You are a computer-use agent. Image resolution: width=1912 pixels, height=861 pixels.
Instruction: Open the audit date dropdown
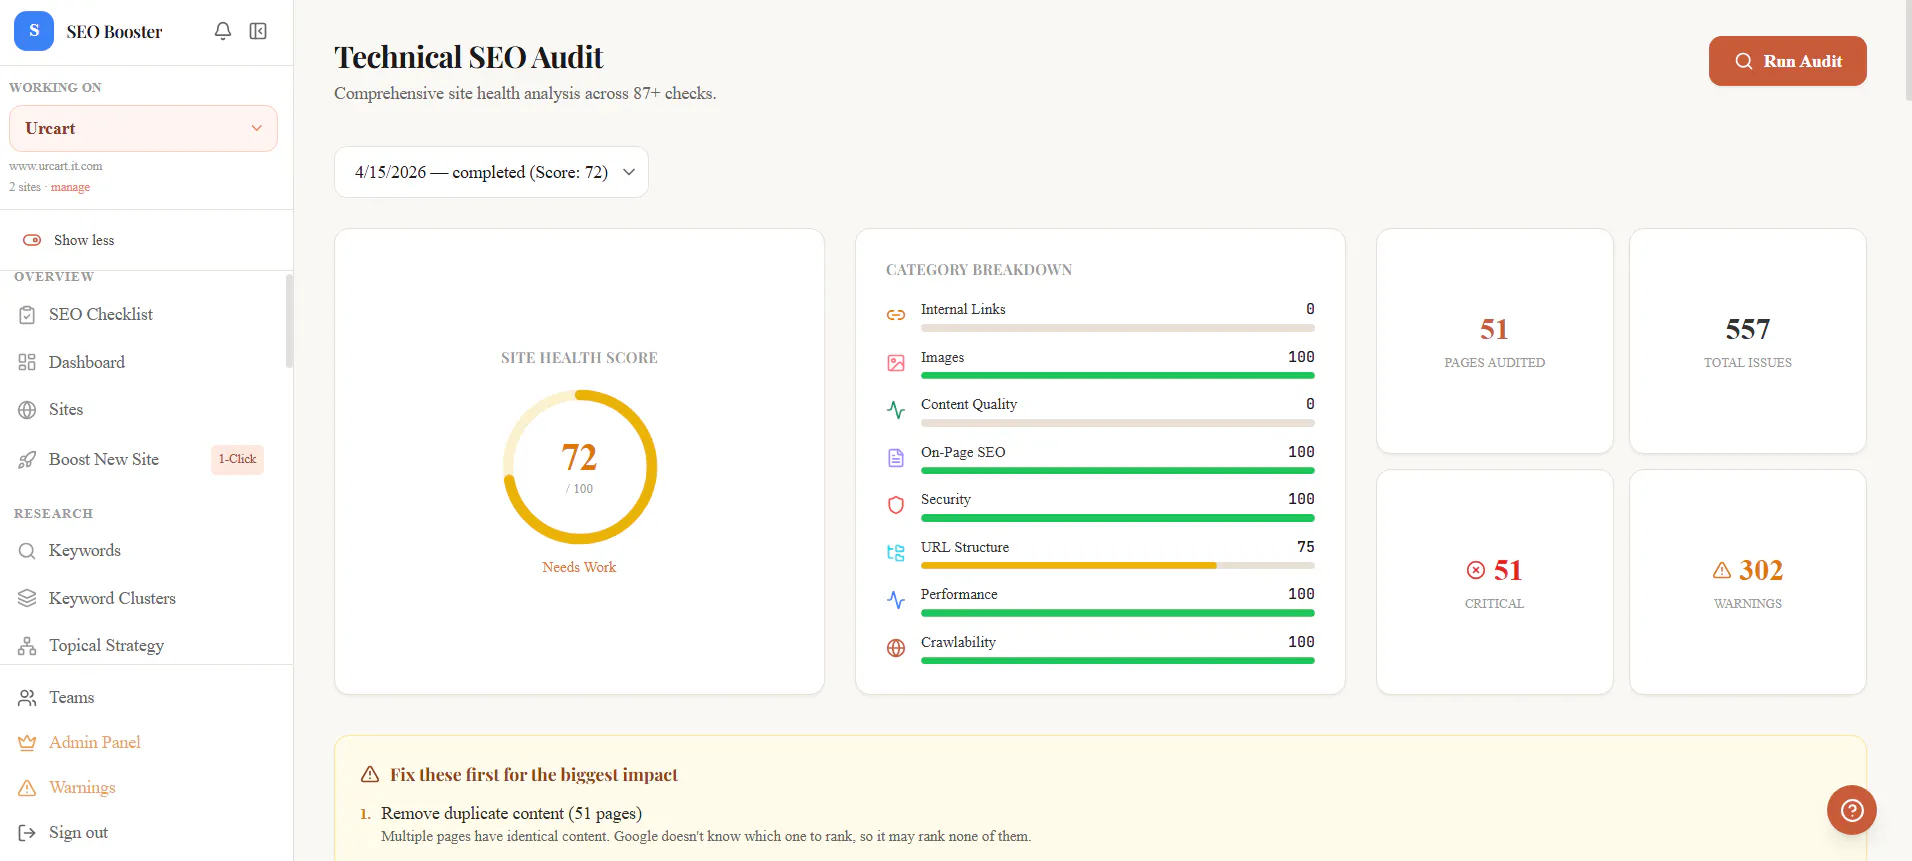(491, 172)
